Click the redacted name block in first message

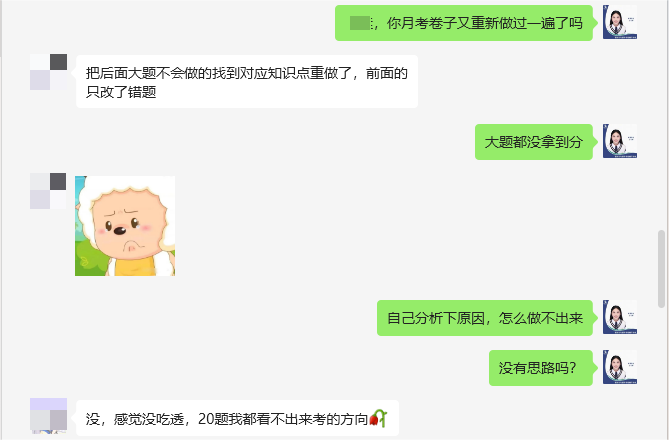click(361, 23)
